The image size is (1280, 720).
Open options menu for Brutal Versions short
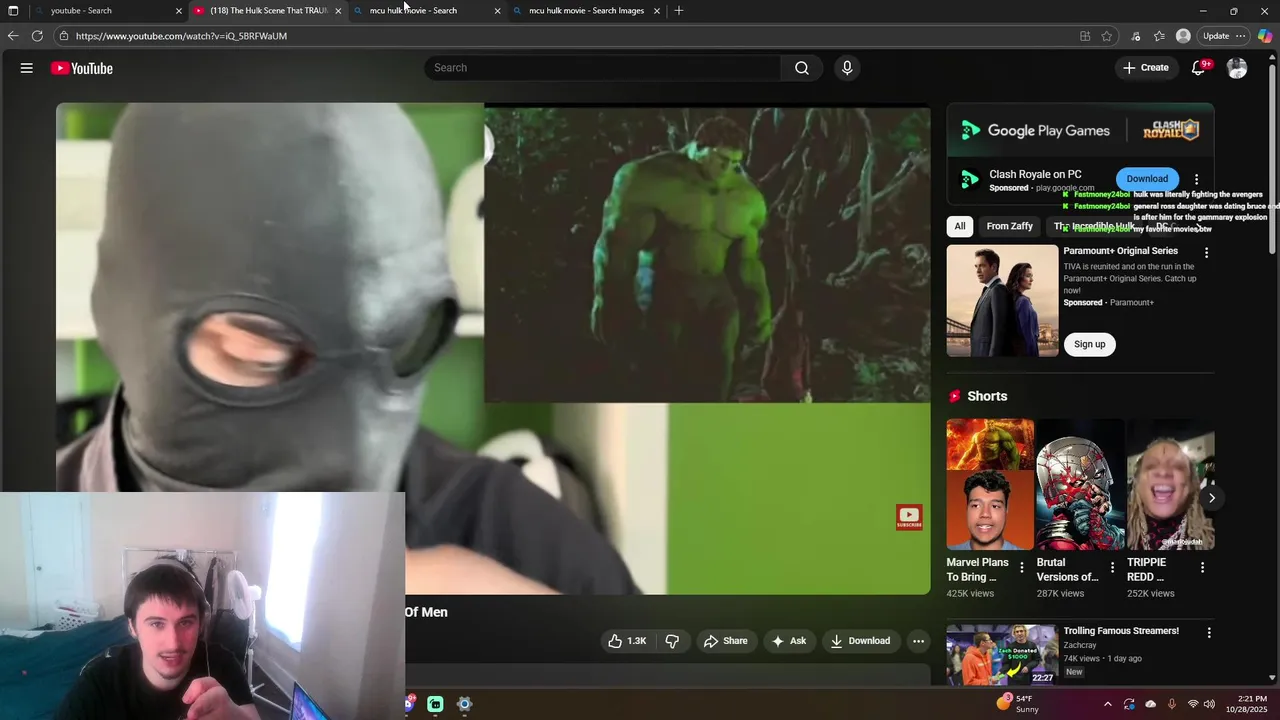pyautogui.click(x=1111, y=567)
